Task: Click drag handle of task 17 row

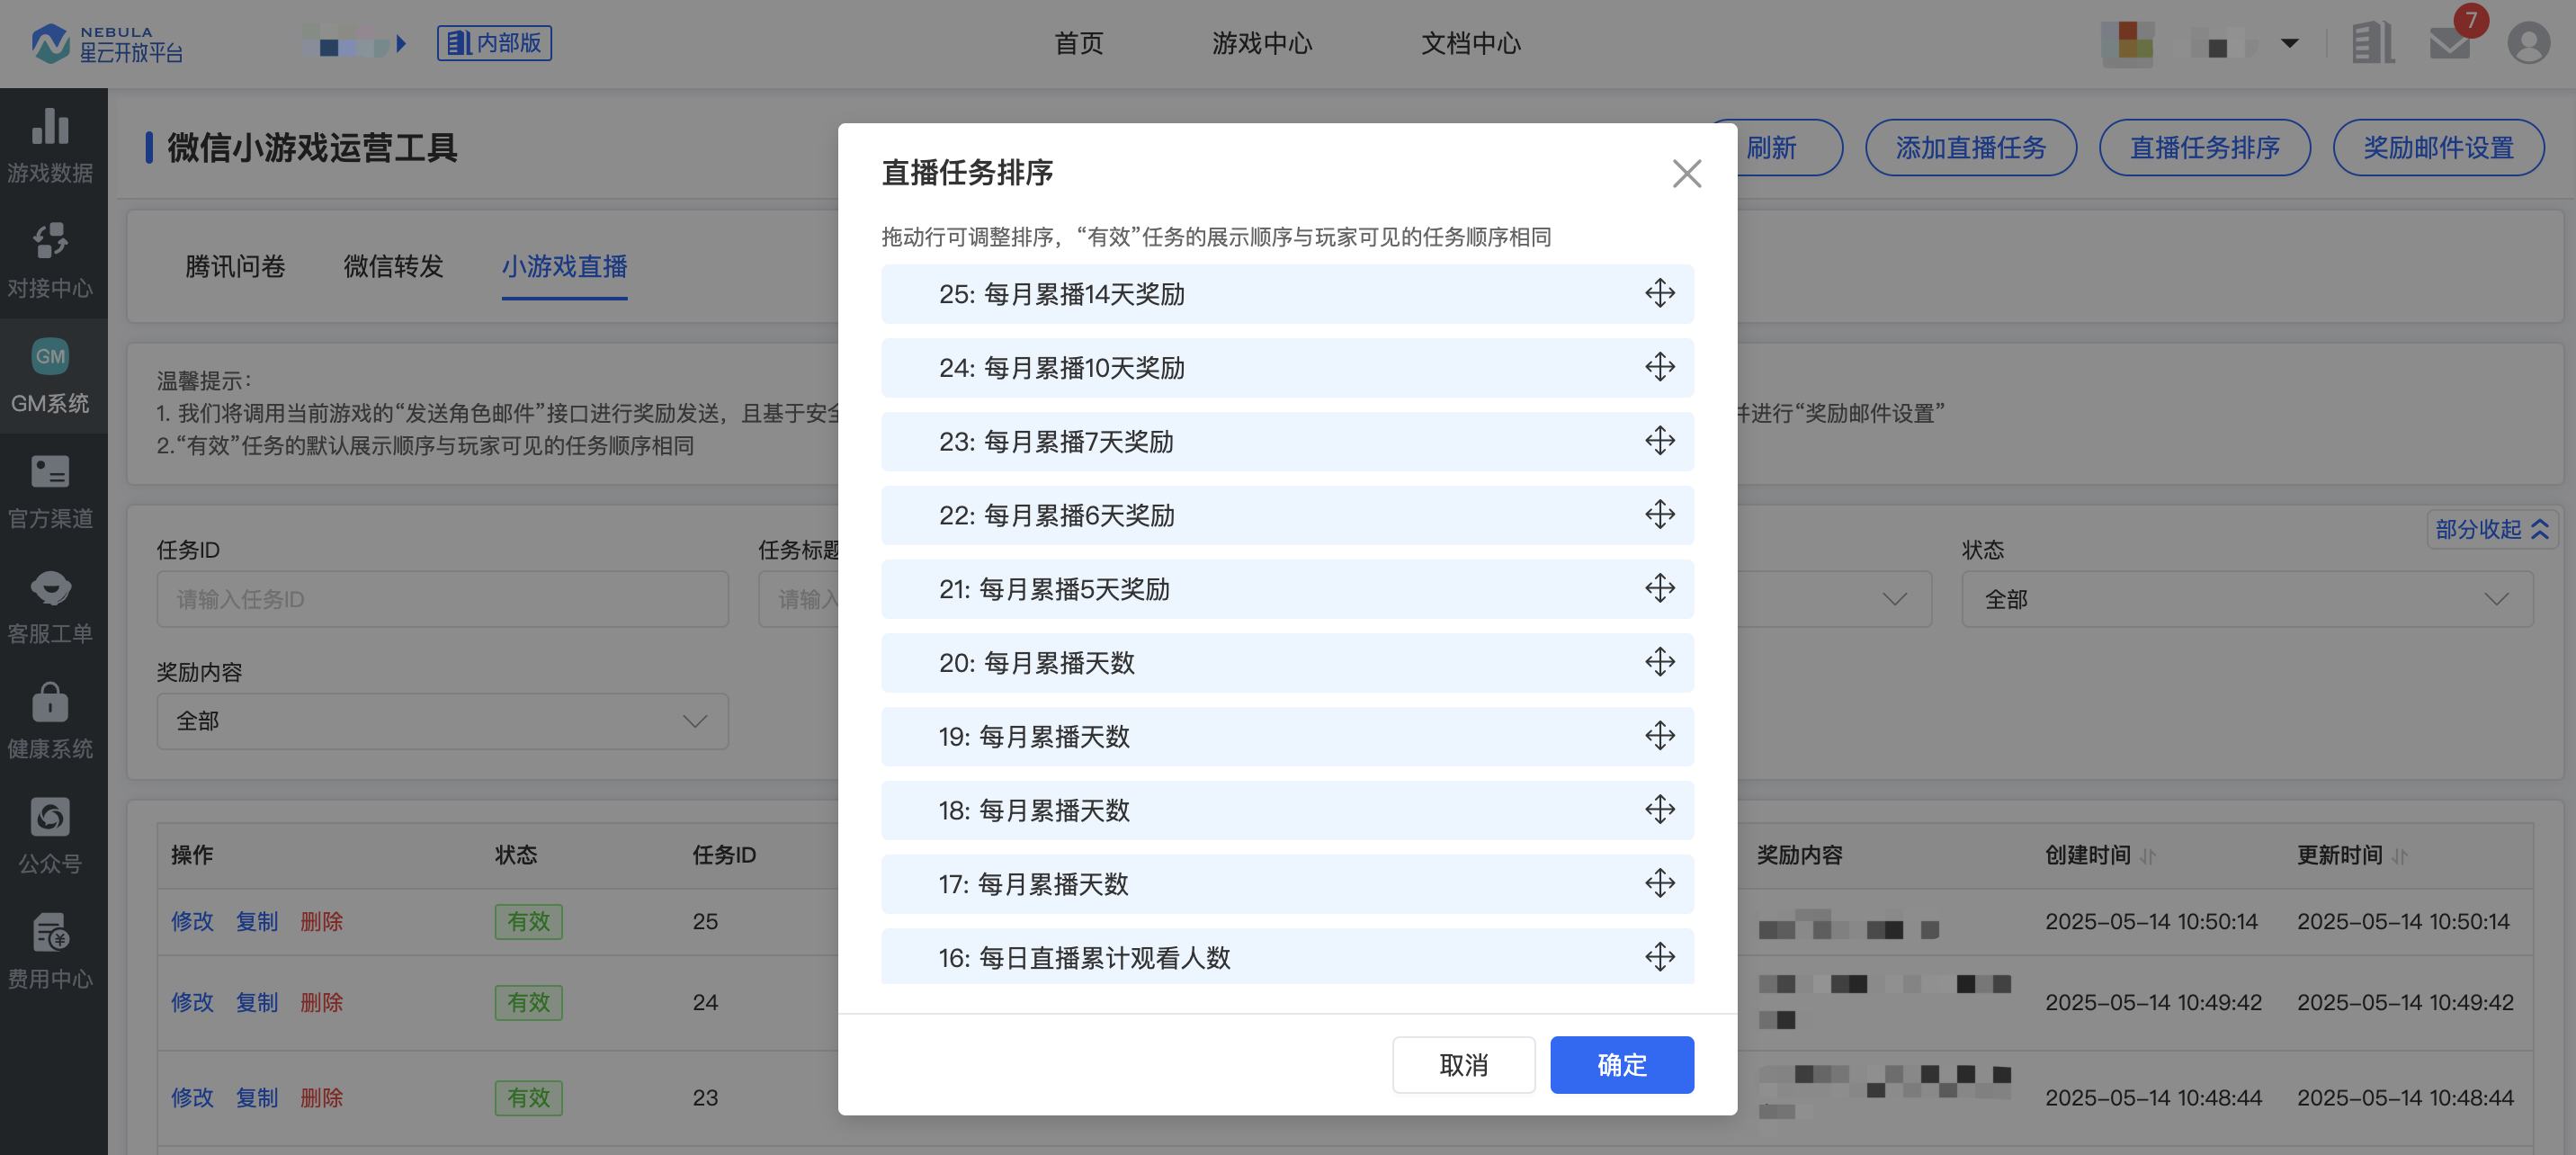Action: click(1659, 884)
